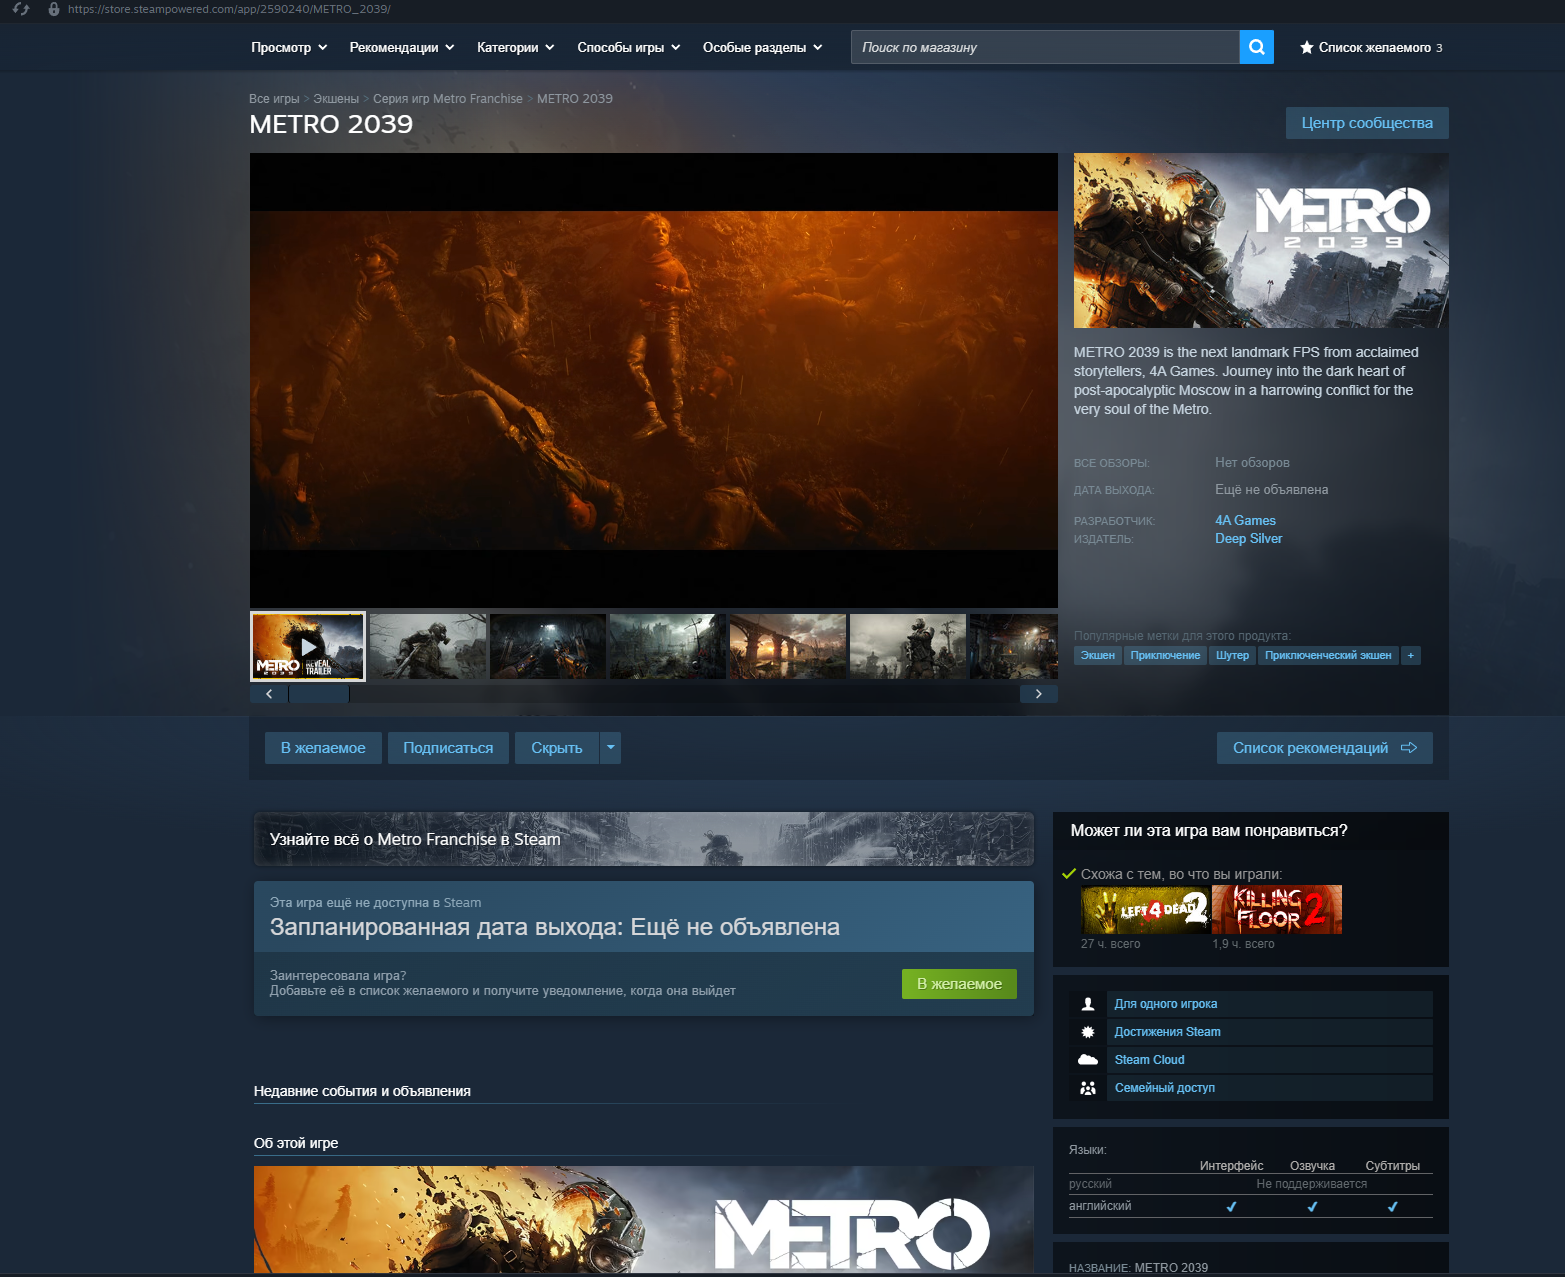This screenshot has height=1277, width=1565.
Task: Click the green В желаемое button
Action: [959, 984]
